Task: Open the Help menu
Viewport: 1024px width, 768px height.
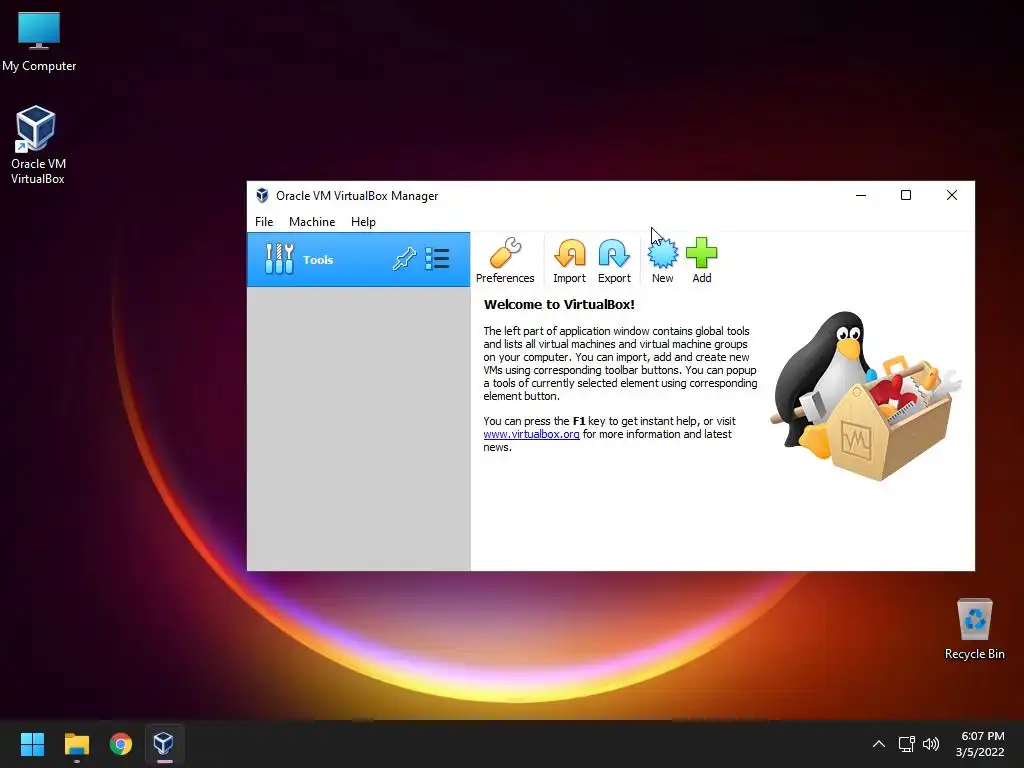Action: coord(363,221)
